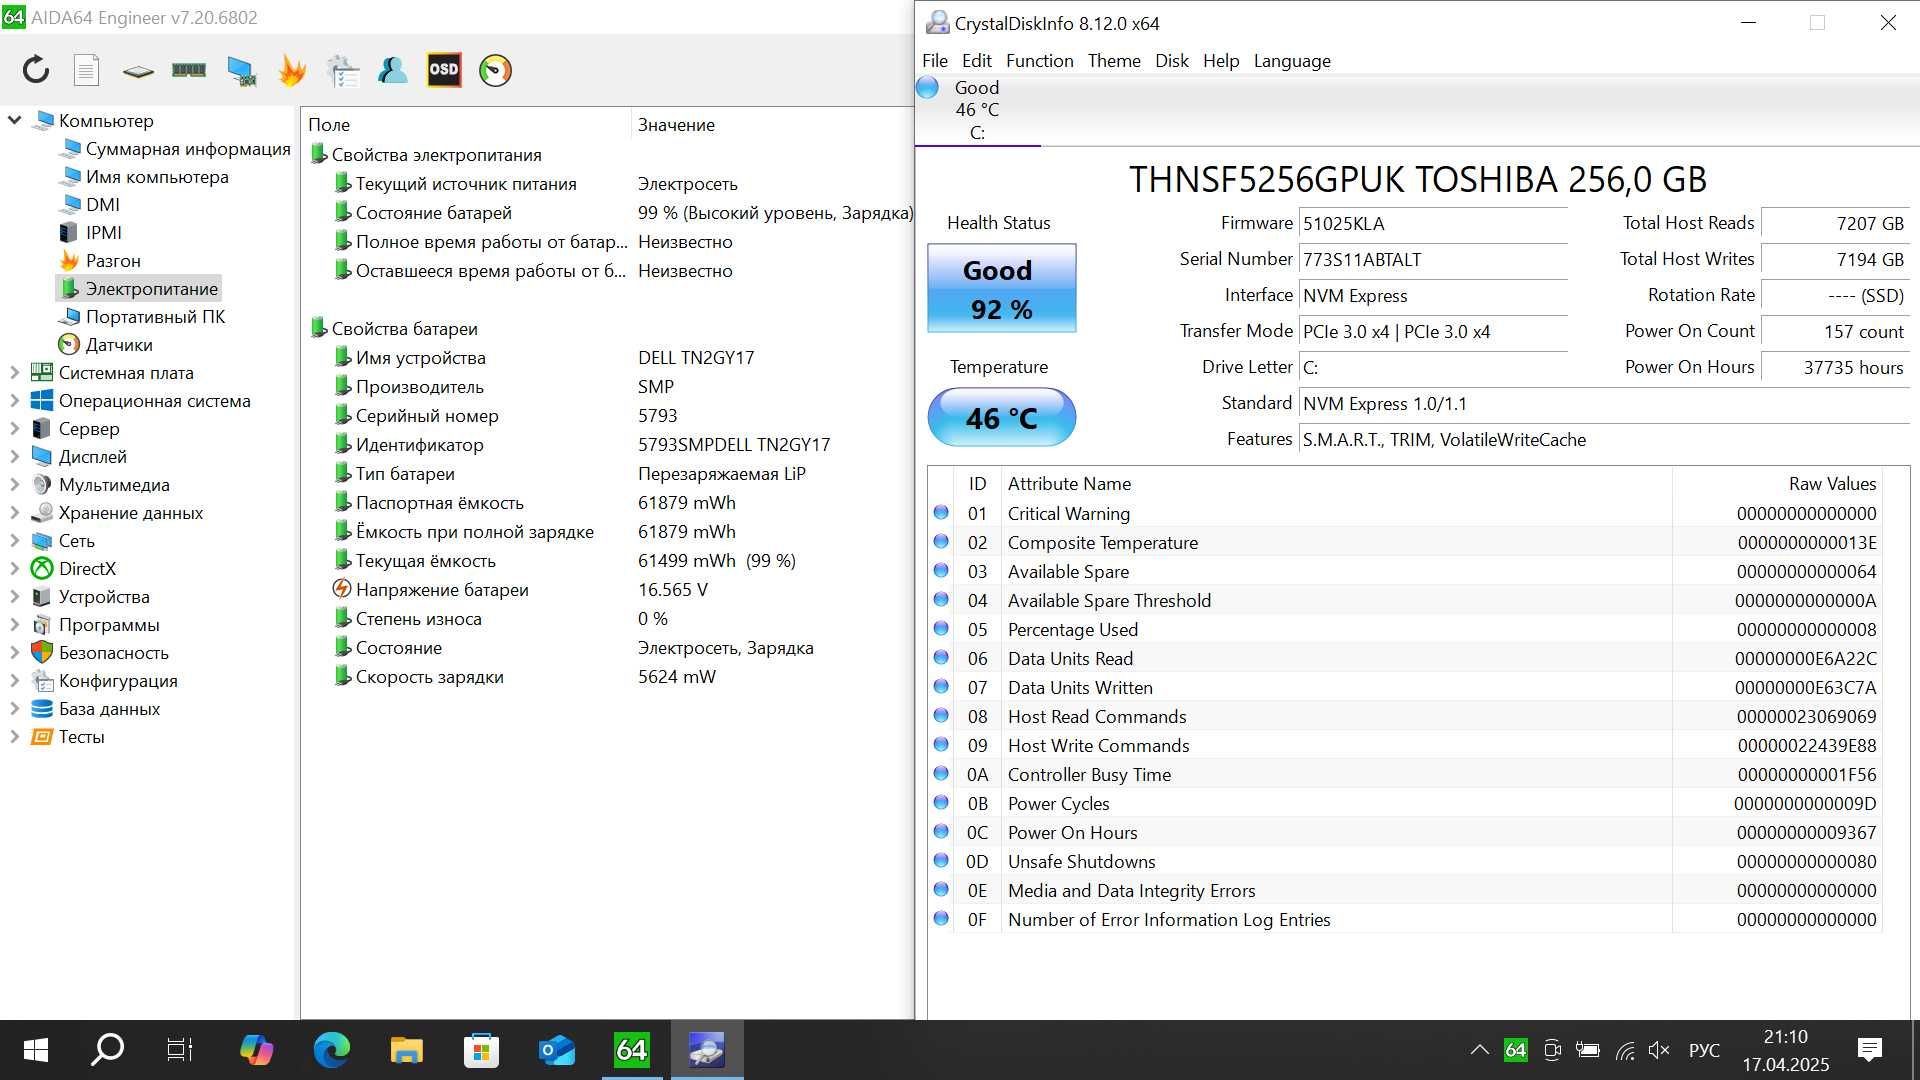Open Outlook from the taskbar
The height and width of the screenshot is (1080, 1920).
[x=556, y=1050]
